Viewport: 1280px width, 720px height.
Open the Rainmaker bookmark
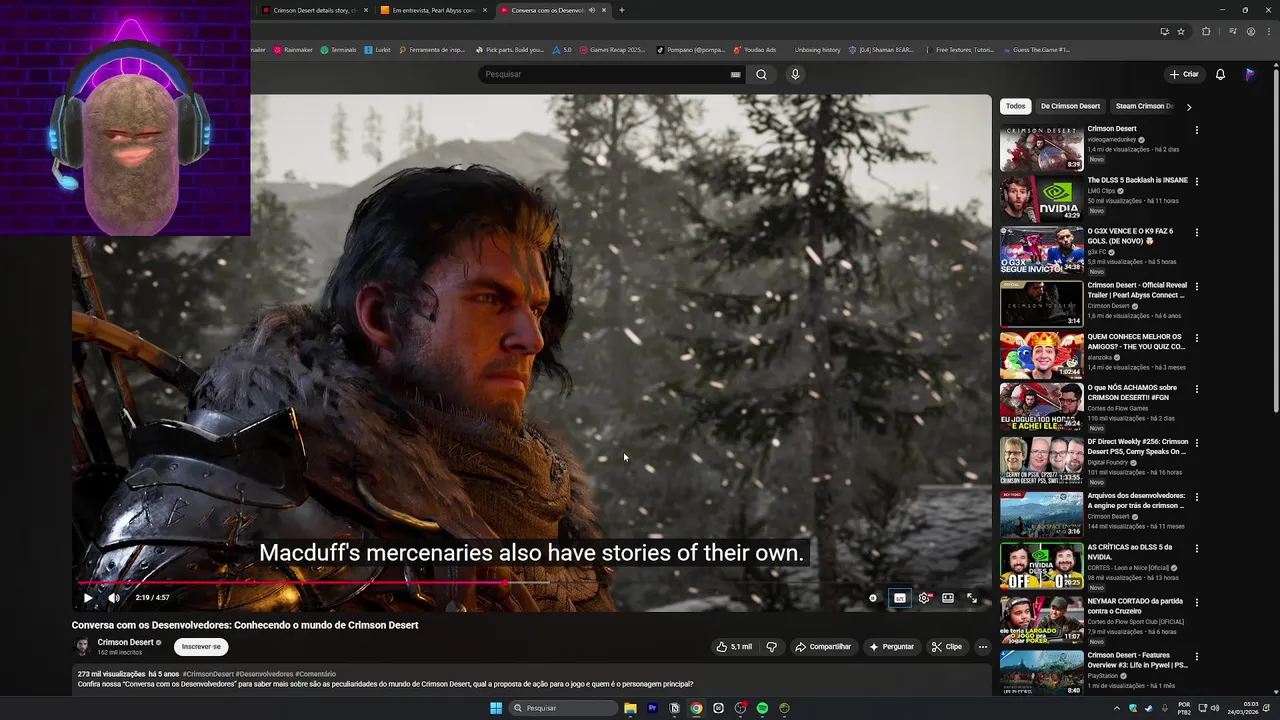click(x=293, y=50)
